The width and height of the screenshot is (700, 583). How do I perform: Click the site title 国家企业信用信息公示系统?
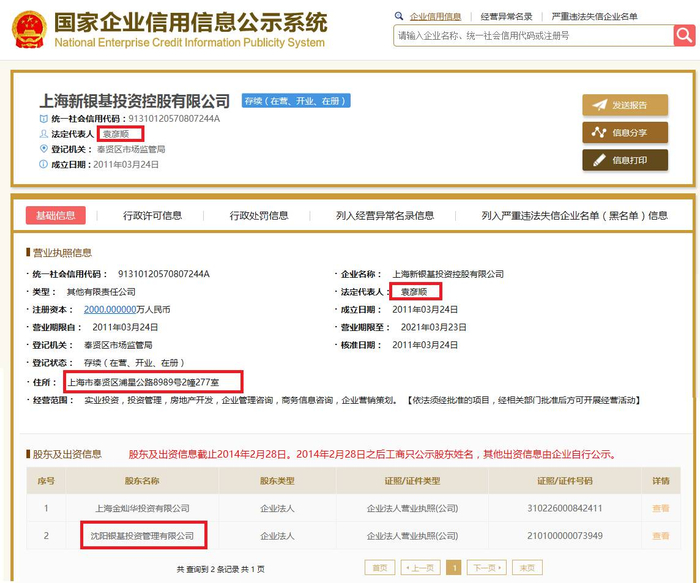pos(191,22)
